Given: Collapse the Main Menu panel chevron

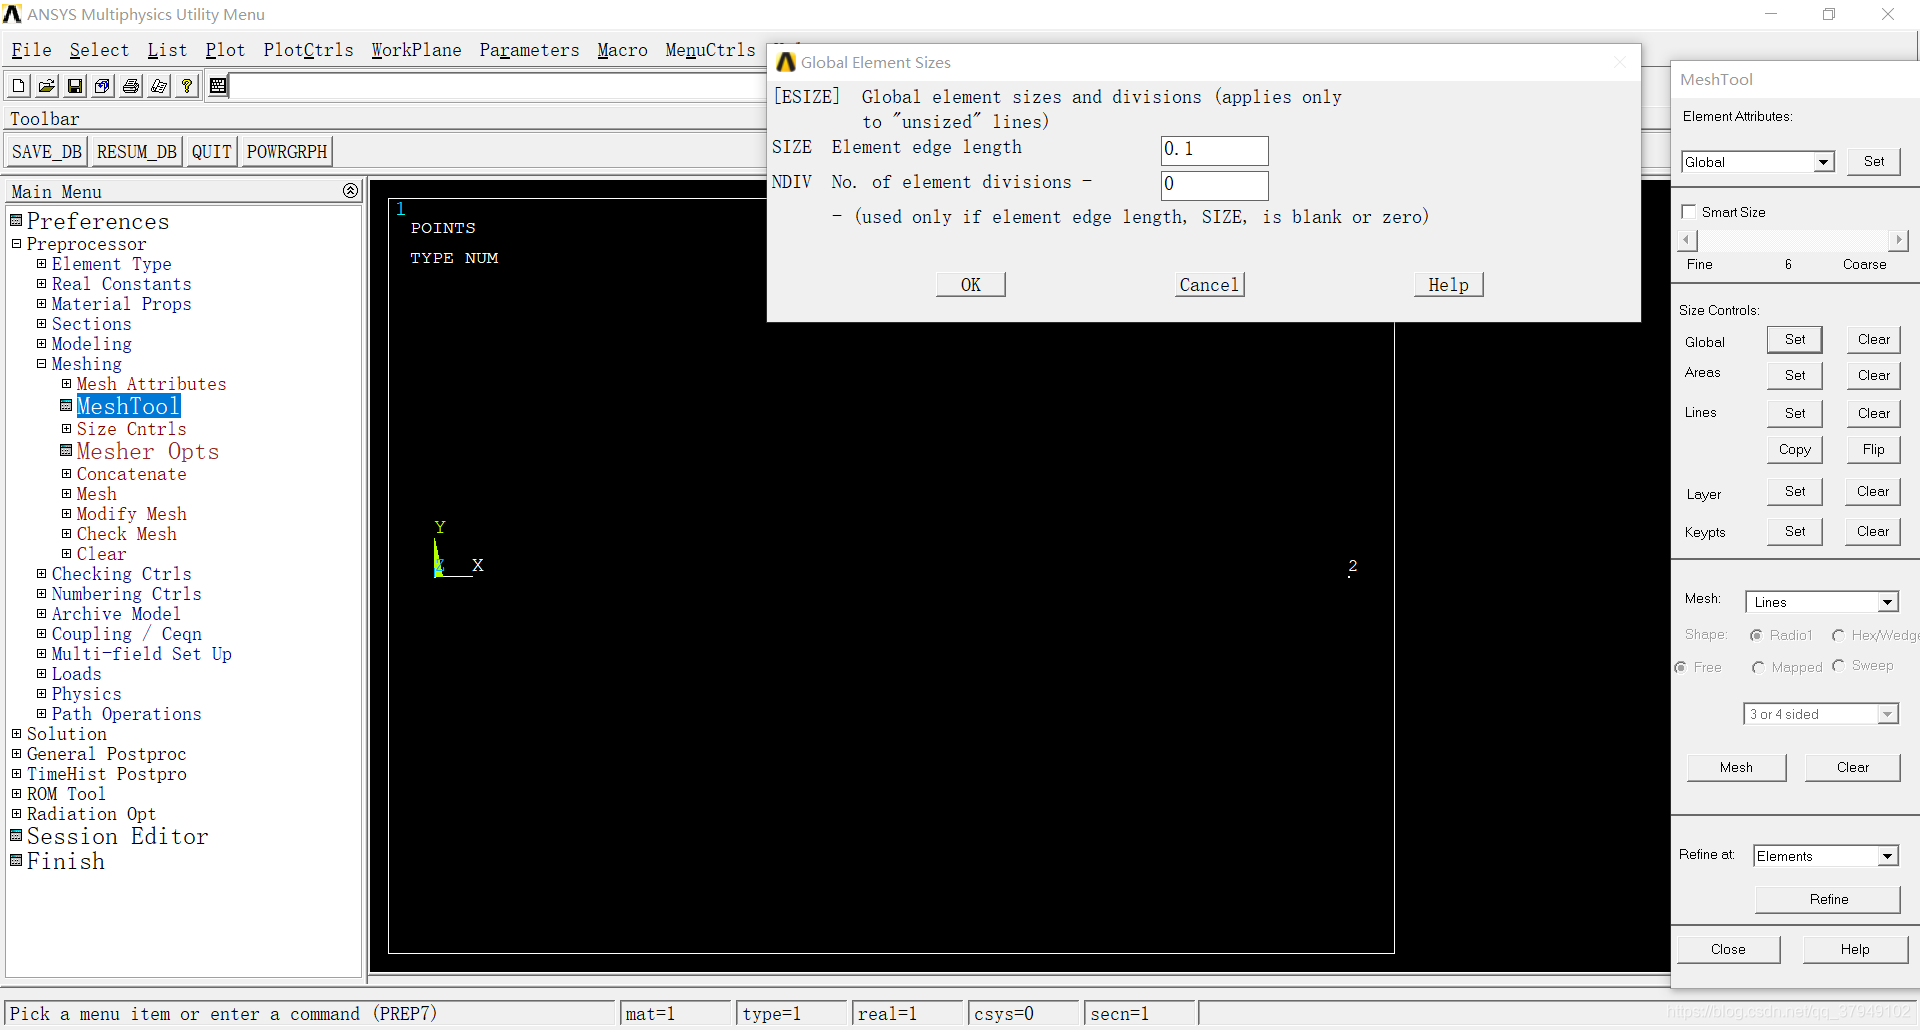Looking at the screenshot, I should pyautogui.click(x=350, y=190).
